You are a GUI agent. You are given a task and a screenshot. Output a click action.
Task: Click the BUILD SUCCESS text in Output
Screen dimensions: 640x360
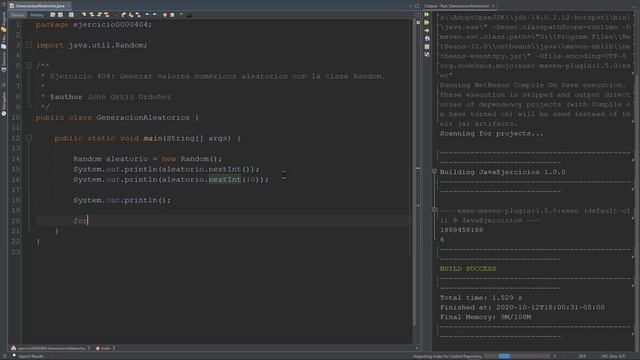468,269
